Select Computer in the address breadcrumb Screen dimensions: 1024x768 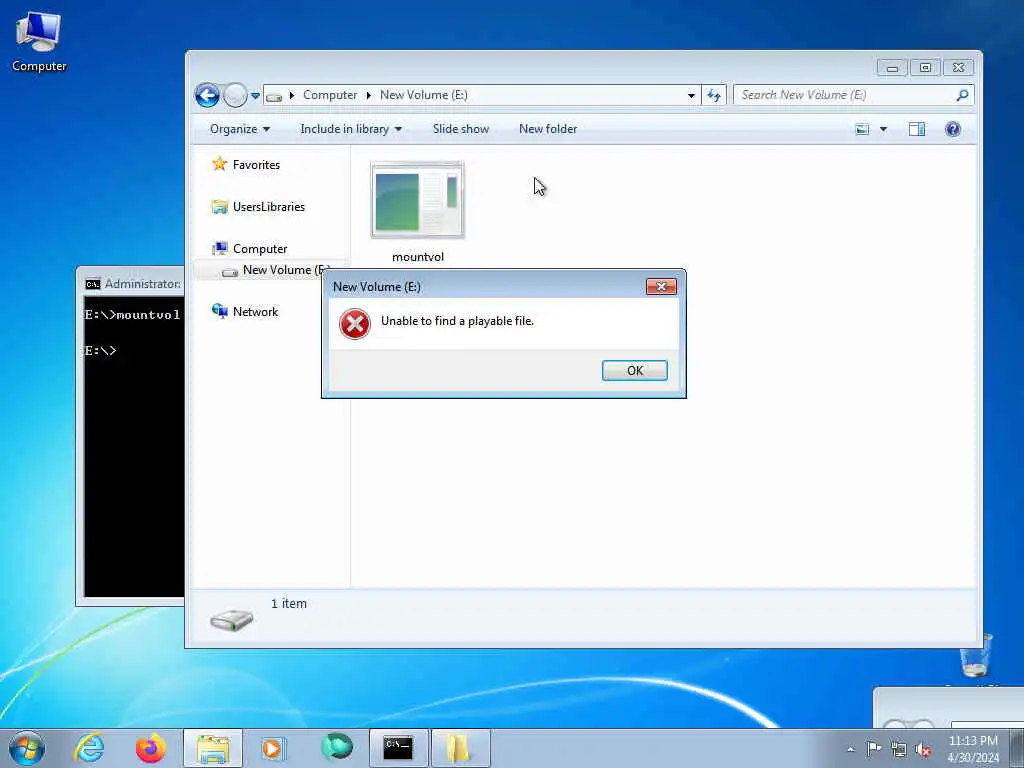(330, 95)
